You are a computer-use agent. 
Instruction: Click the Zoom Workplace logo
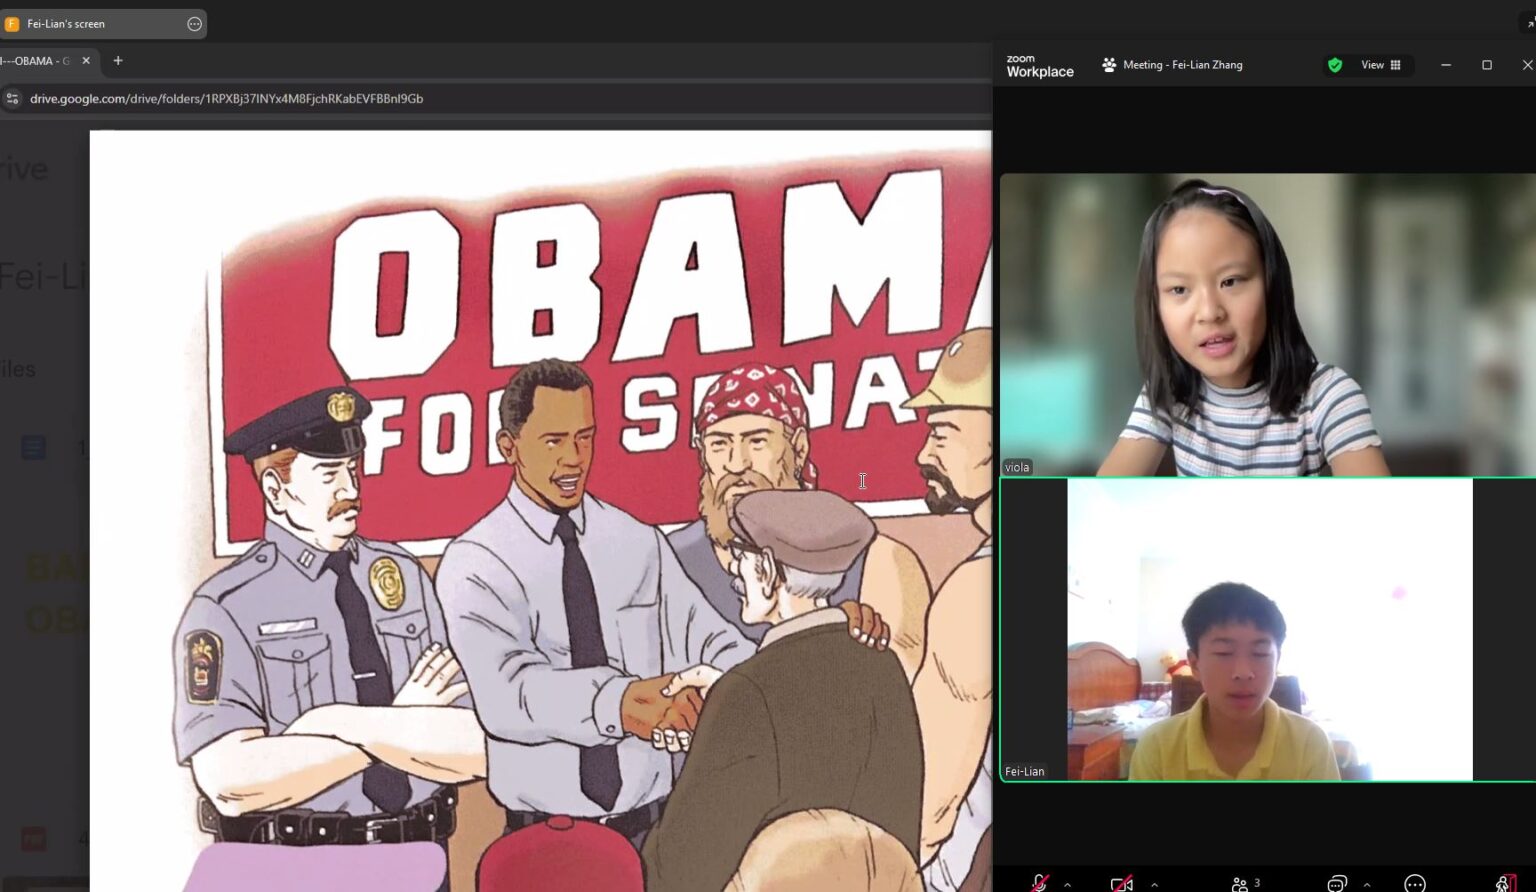click(x=1039, y=66)
